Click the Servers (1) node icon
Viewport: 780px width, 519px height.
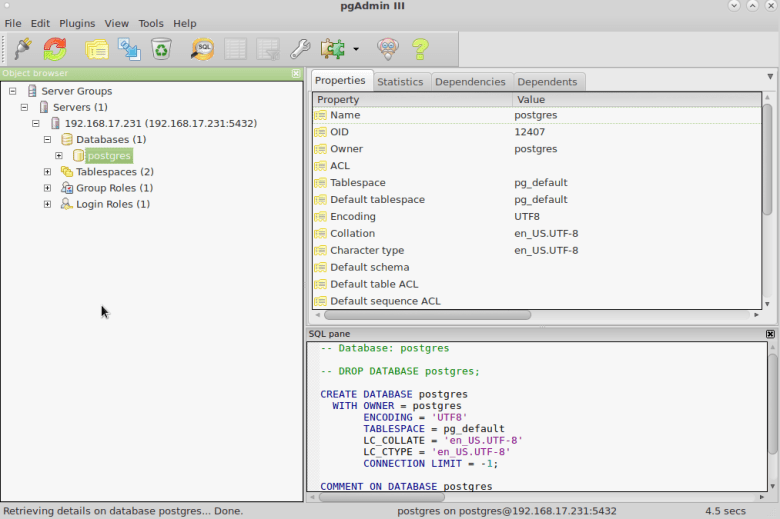pos(44,107)
